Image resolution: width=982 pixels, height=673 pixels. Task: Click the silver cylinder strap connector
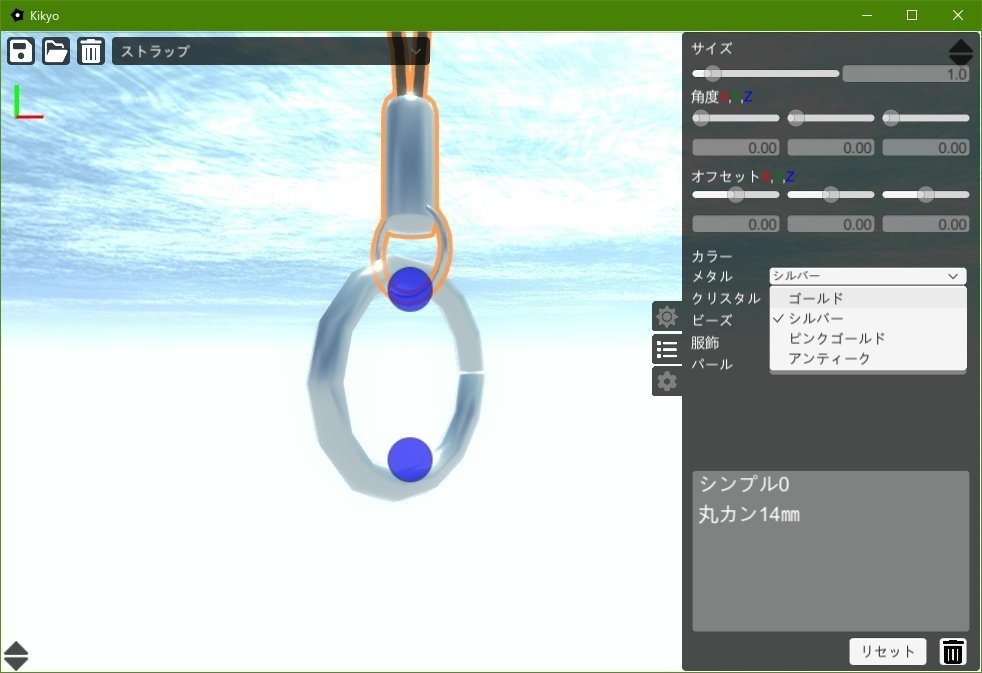pyautogui.click(x=410, y=166)
